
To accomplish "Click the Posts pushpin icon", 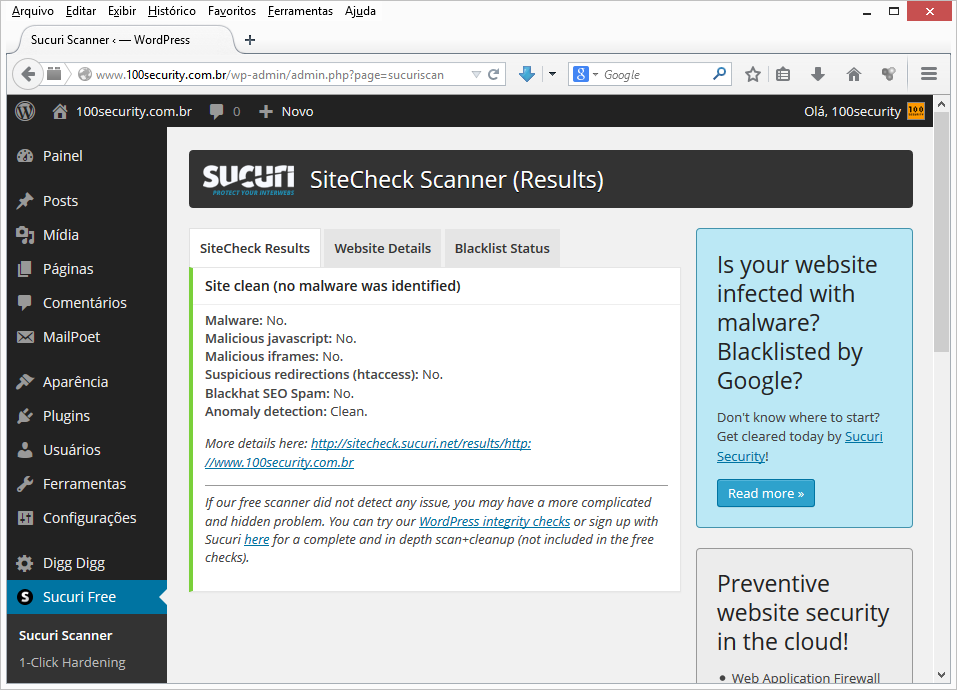I will [25, 201].
